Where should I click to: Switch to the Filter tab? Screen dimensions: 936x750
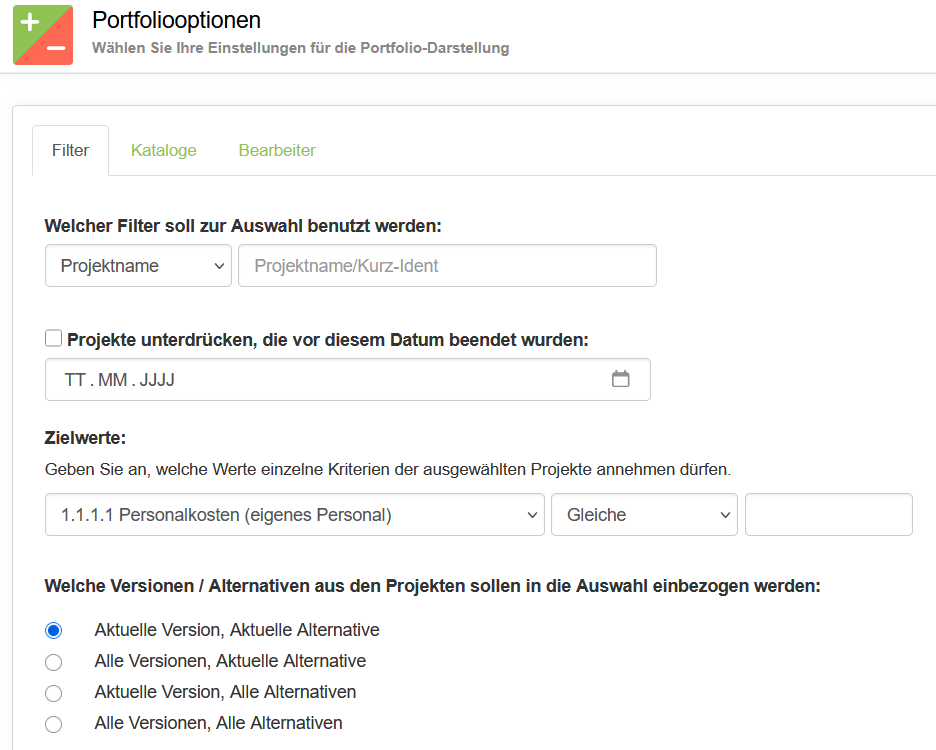(70, 150)
